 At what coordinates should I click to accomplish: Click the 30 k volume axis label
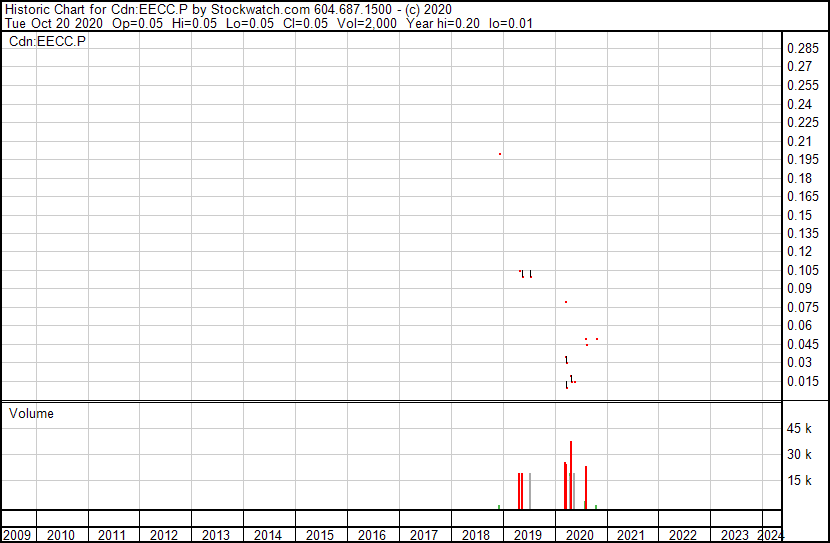(x=799, y=454)
